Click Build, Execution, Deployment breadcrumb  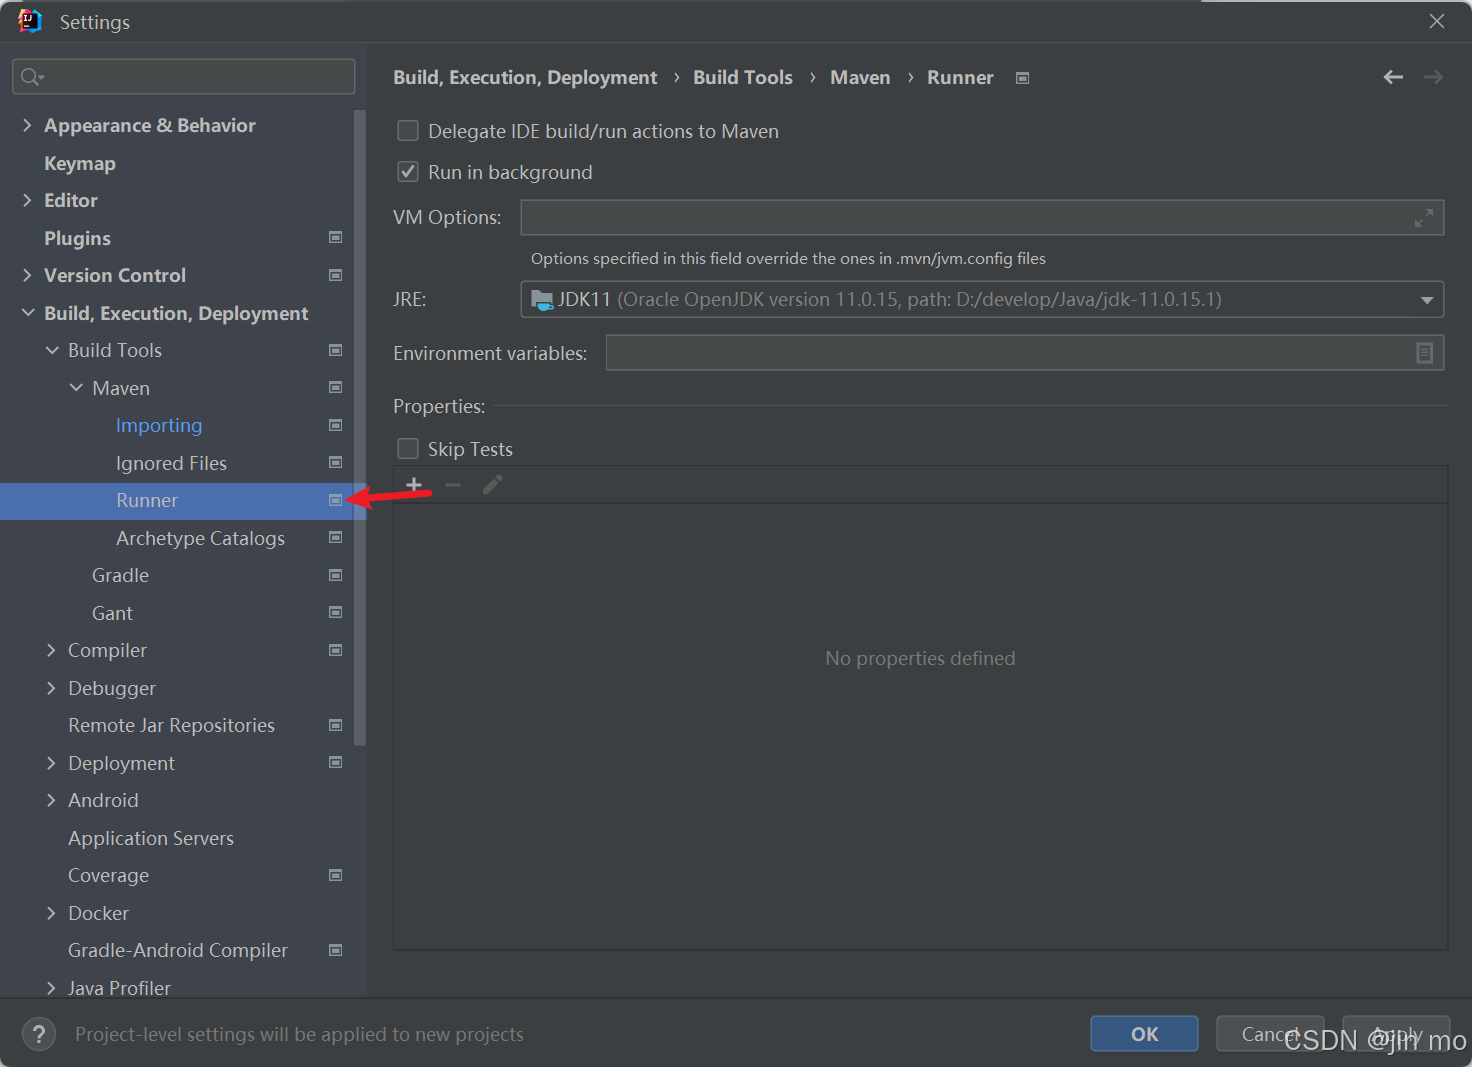[525, 77]
